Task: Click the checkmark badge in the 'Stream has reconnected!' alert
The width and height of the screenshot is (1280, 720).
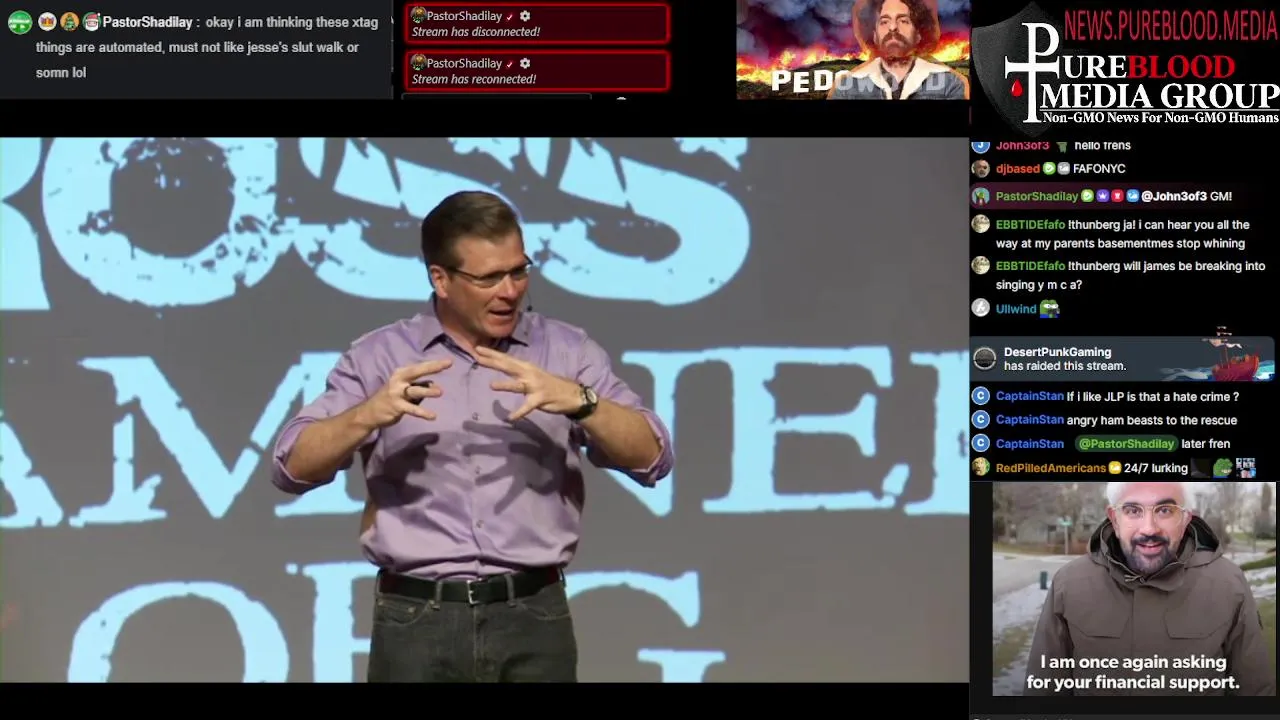Action: 510,63
